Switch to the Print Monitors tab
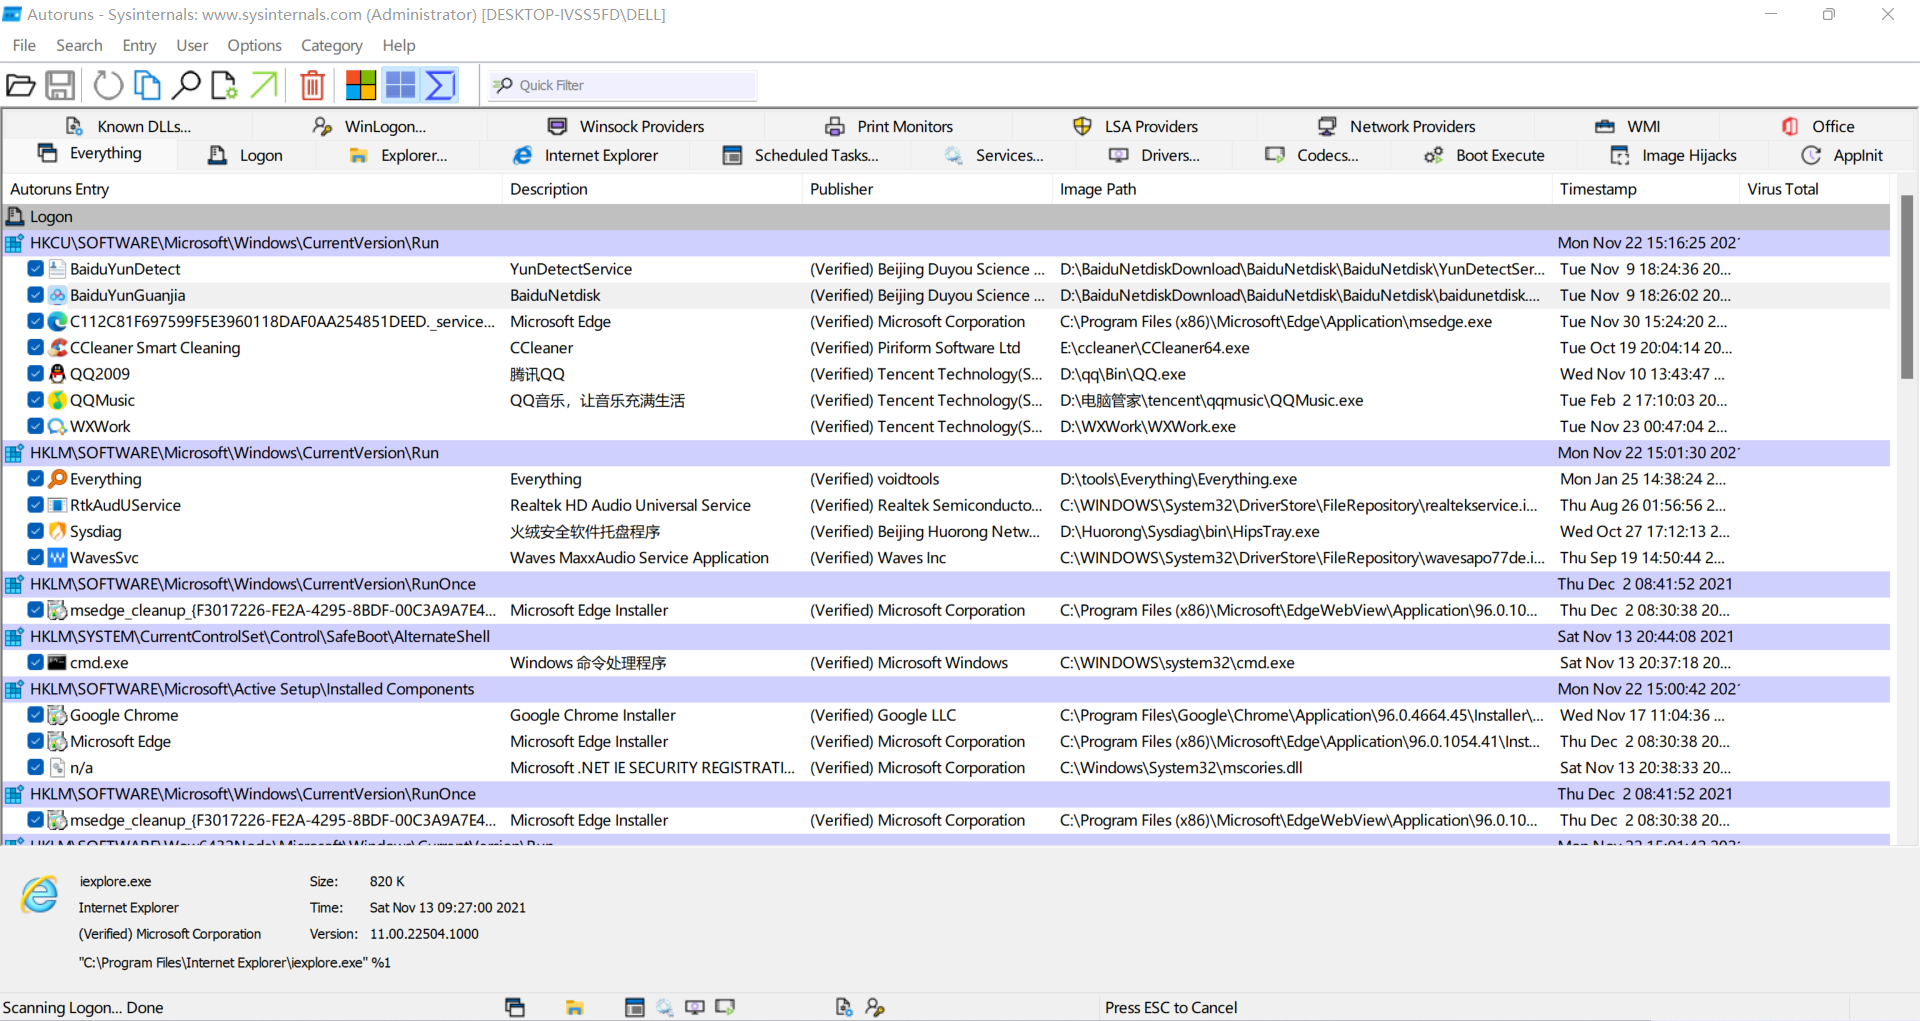The image size is (1920, 1021). pos(889,126)
